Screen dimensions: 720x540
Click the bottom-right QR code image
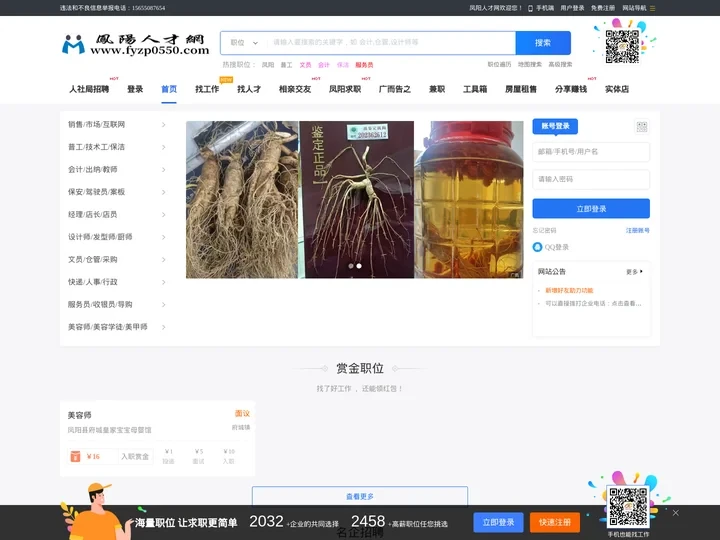pyautogui.click(x=628, y=507)
